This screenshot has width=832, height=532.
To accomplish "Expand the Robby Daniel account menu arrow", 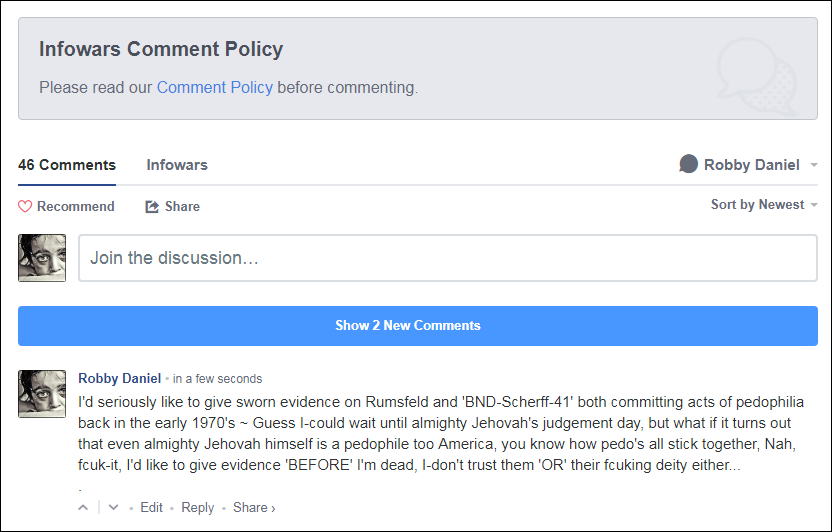I will [x=814, y=165].
